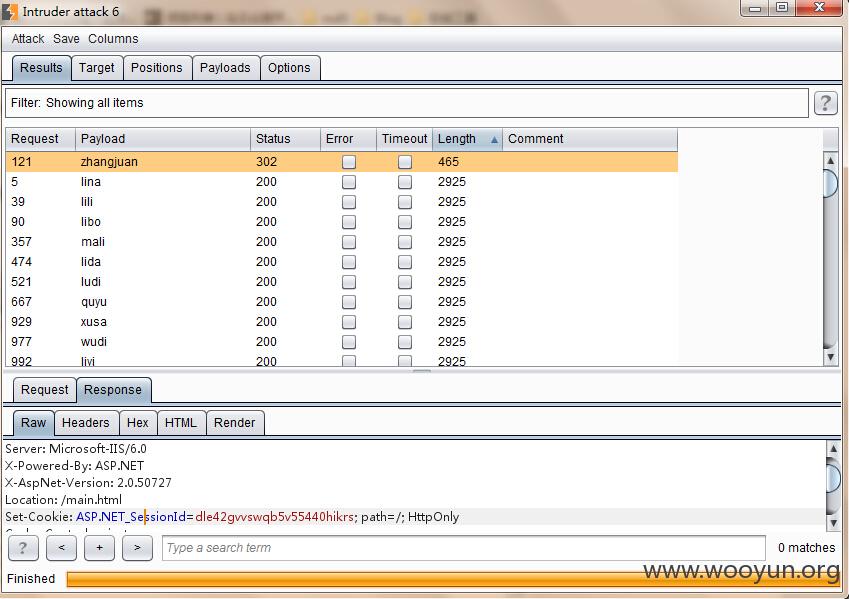This screenshot has width=849, height=599.
Task: Tick Timeout checkbox for lili row
Action: 404,202
